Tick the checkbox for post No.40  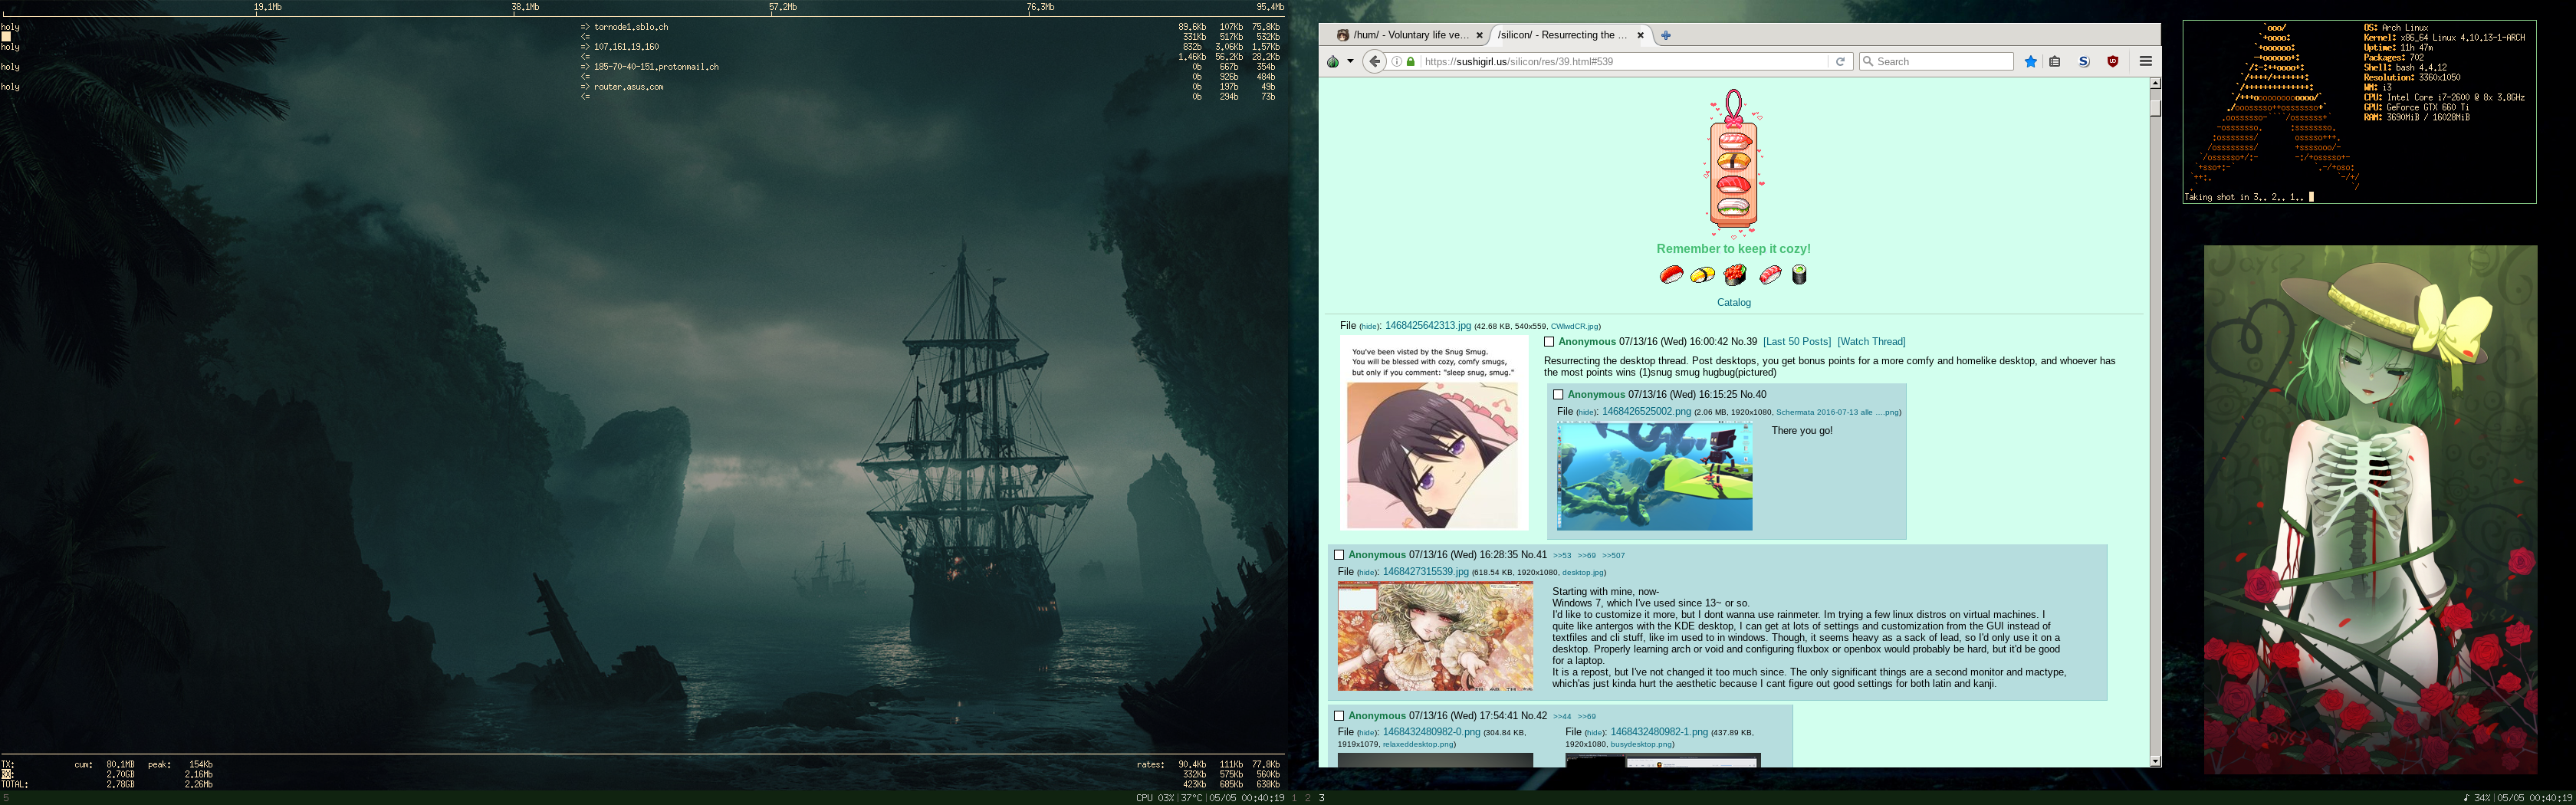coord(1558,395)
